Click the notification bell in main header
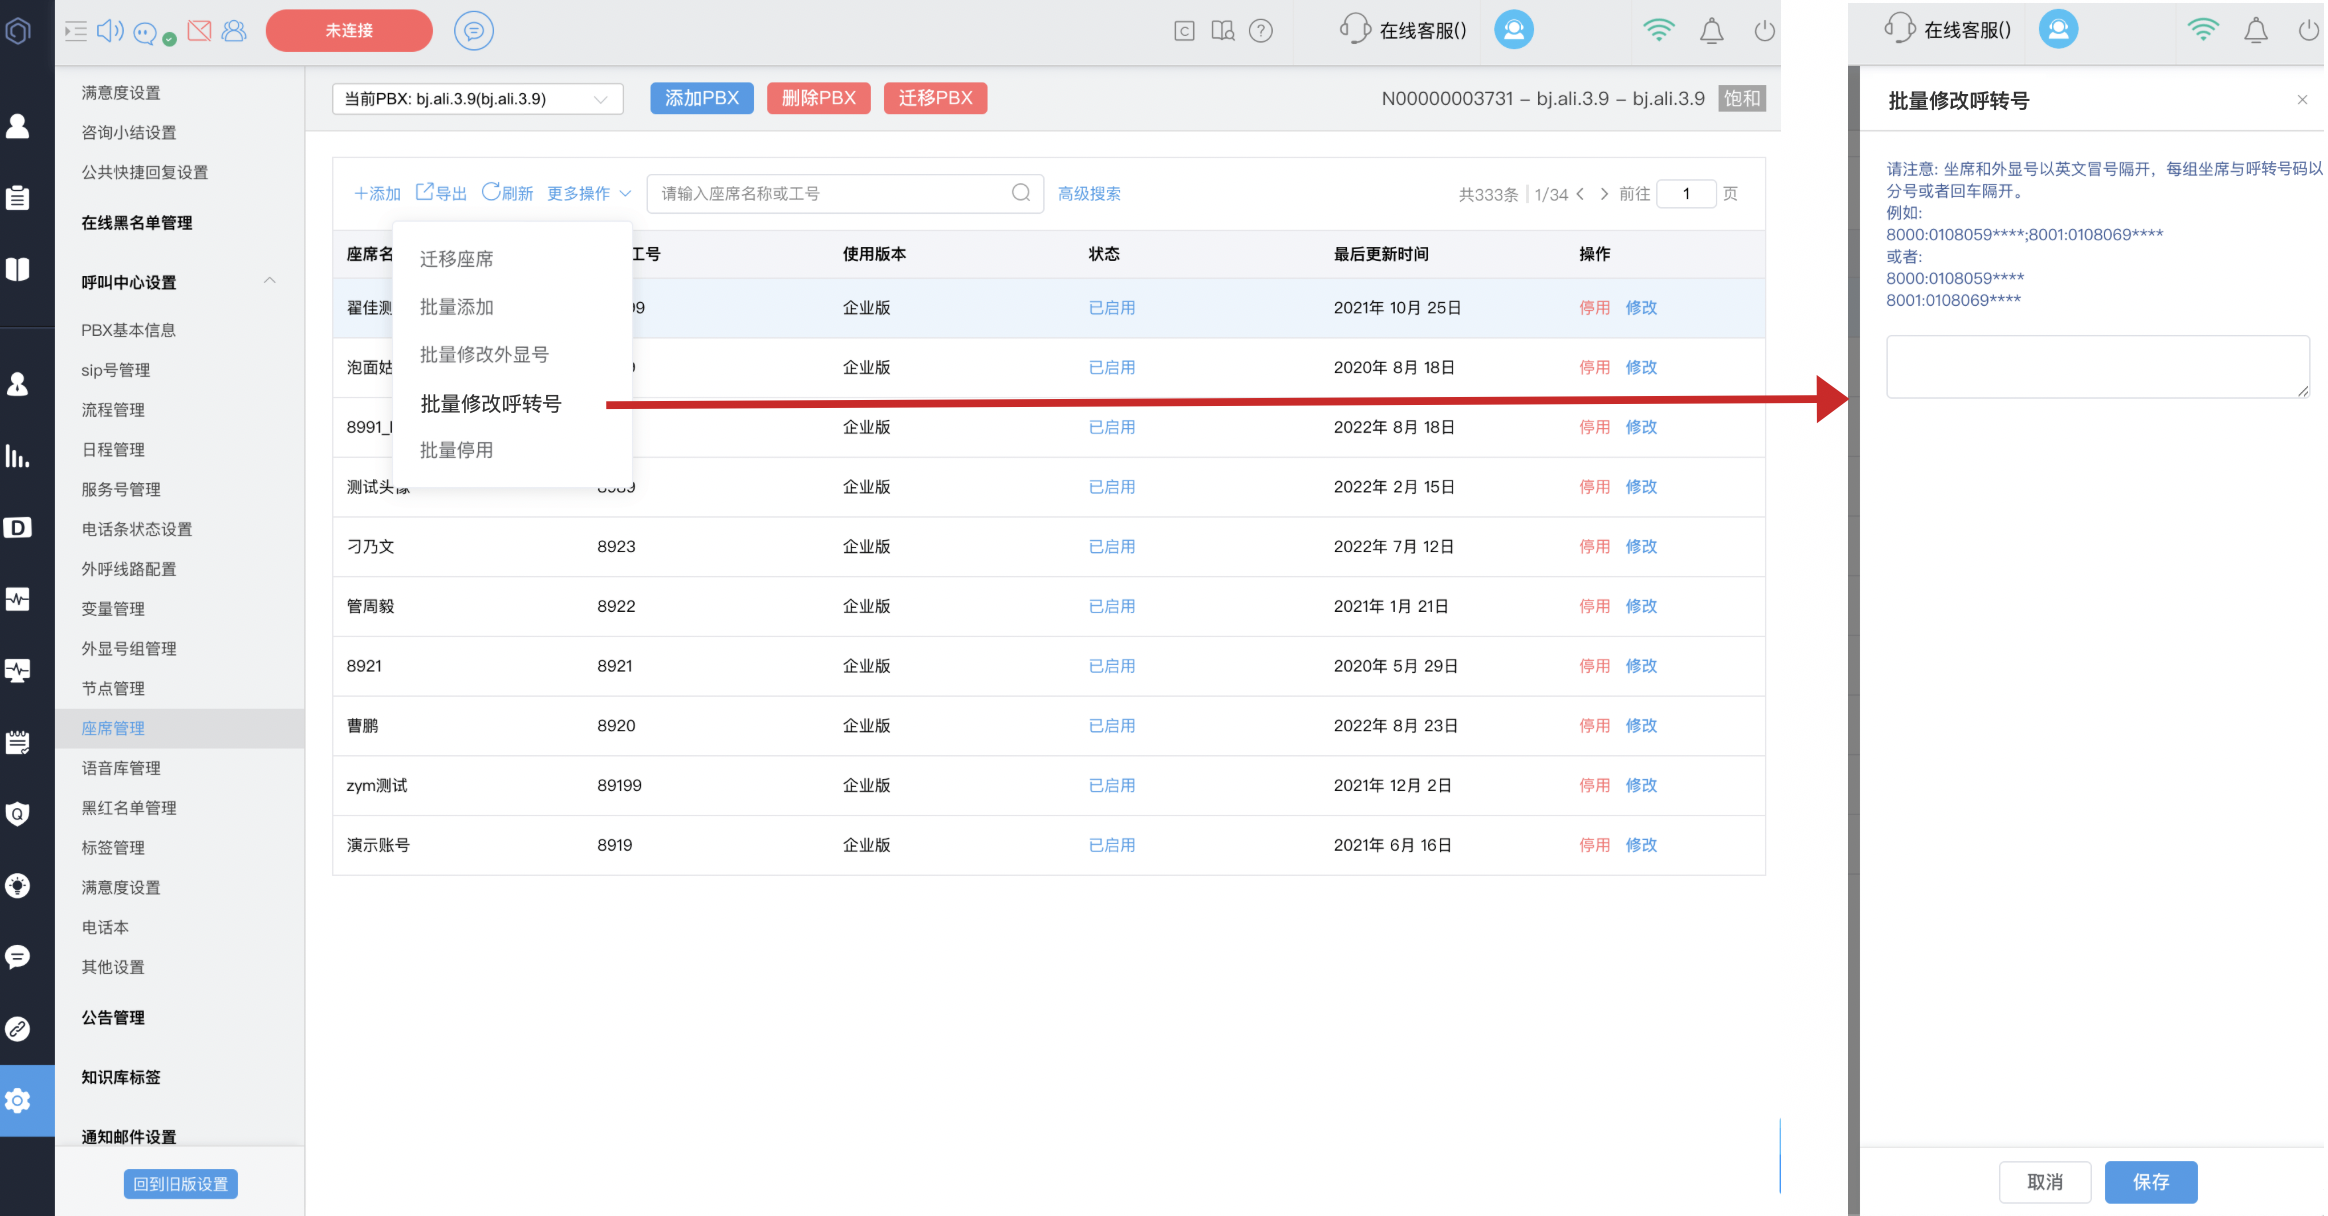This screenshot has width=2328, height=1216. click(x=1711, y=31)
